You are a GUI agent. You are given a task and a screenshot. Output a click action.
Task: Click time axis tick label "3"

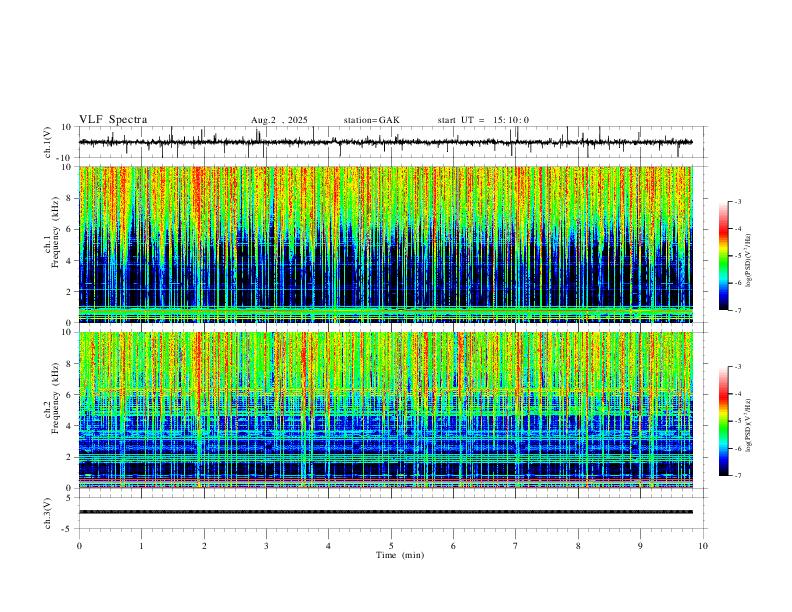pos(266,546)
